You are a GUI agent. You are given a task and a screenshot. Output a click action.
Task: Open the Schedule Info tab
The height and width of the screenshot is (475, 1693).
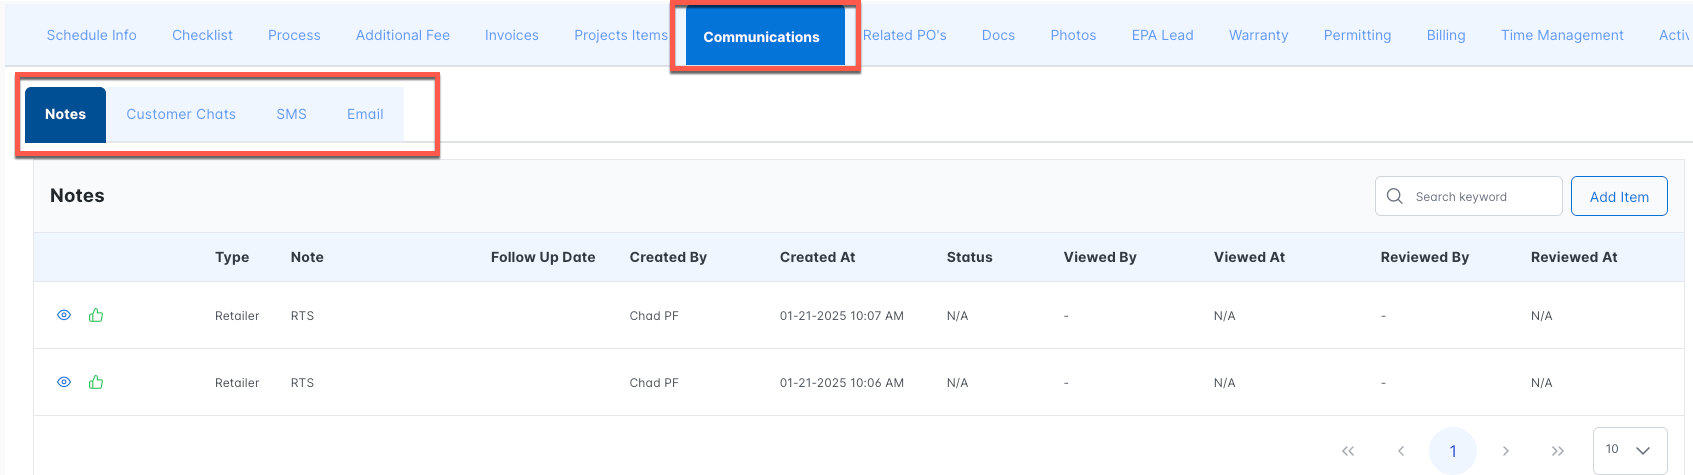(x=91, y=35)
